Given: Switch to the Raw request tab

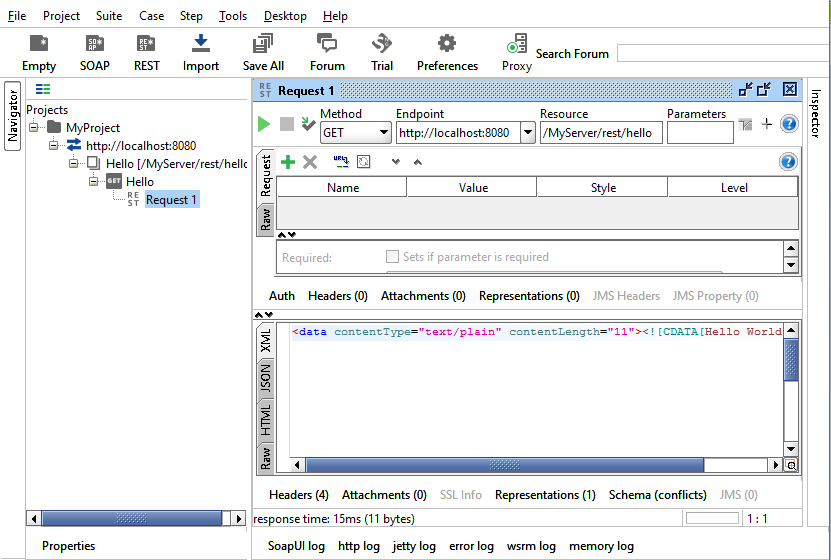Looking at the screenshot, I should click(x=266, y=221).
